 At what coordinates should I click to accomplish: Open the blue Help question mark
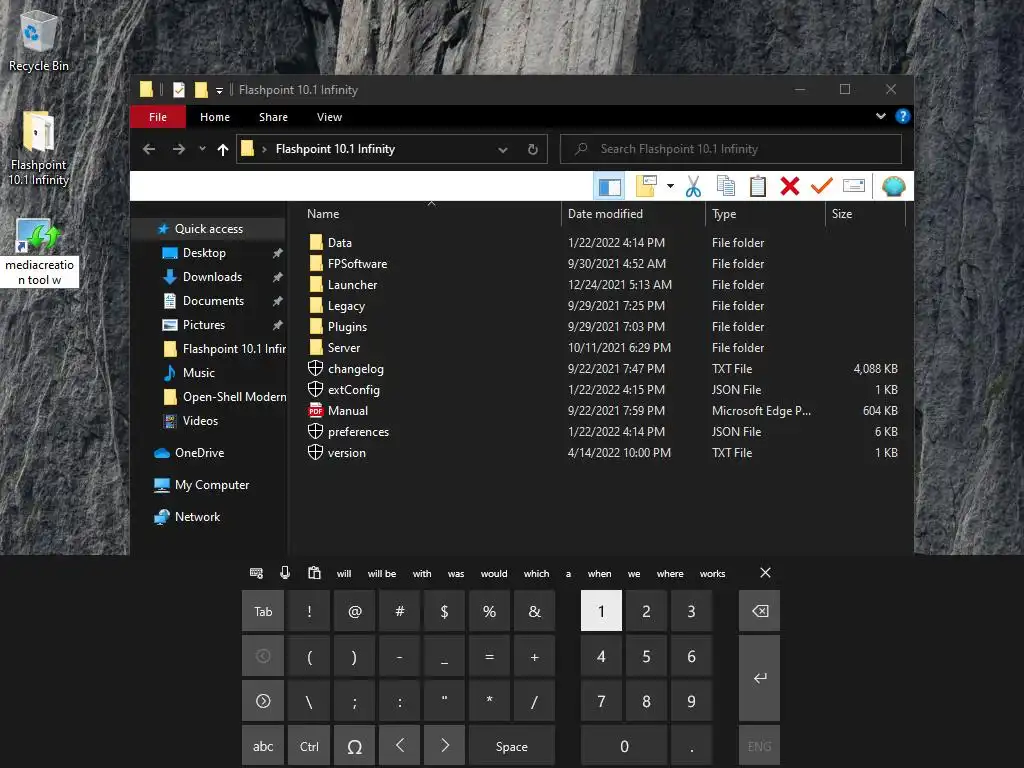coord(903,116)
